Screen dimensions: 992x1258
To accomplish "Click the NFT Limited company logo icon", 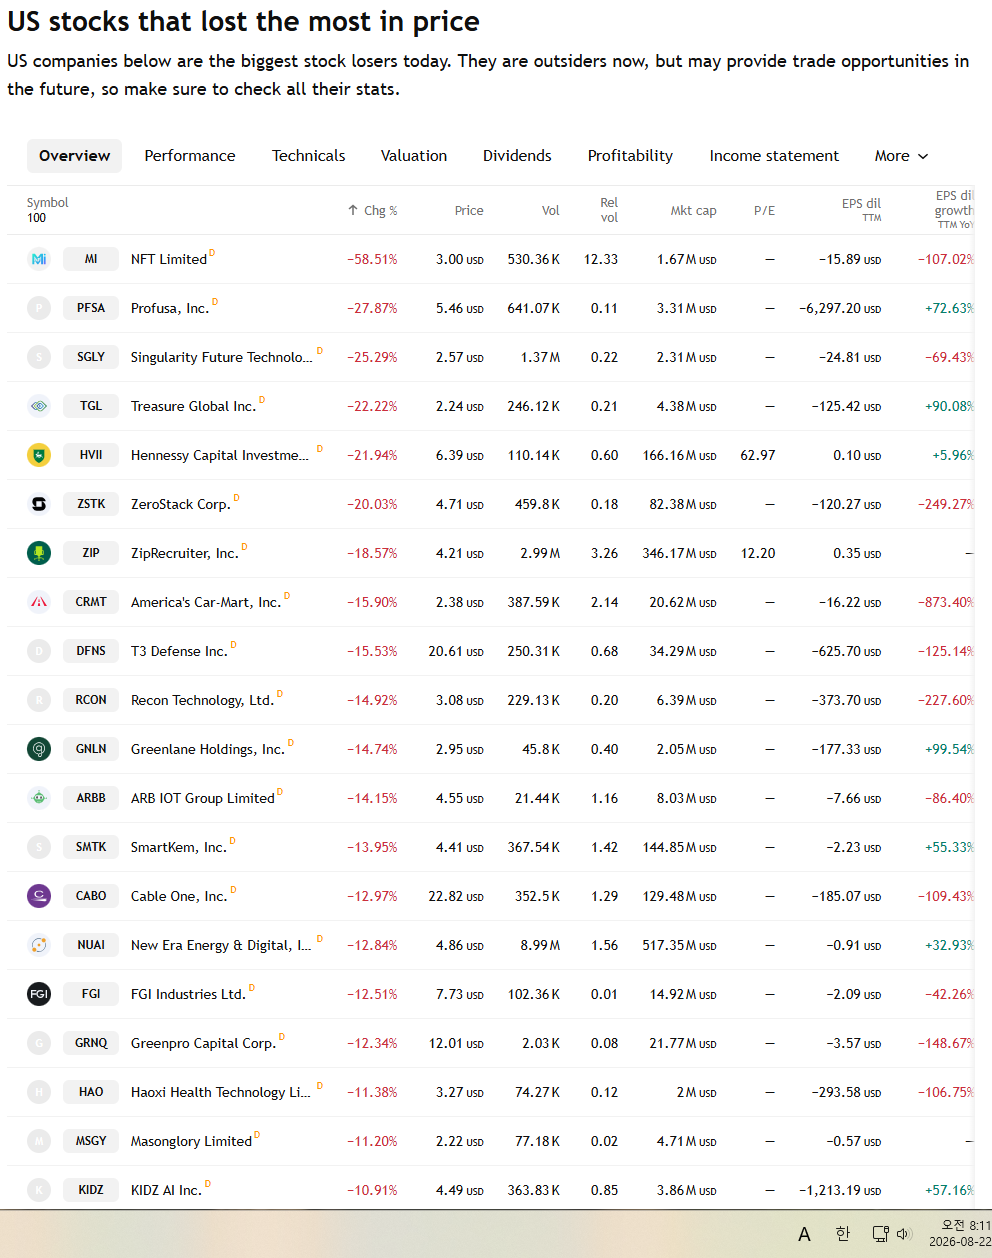I will [x=39, y=259].
